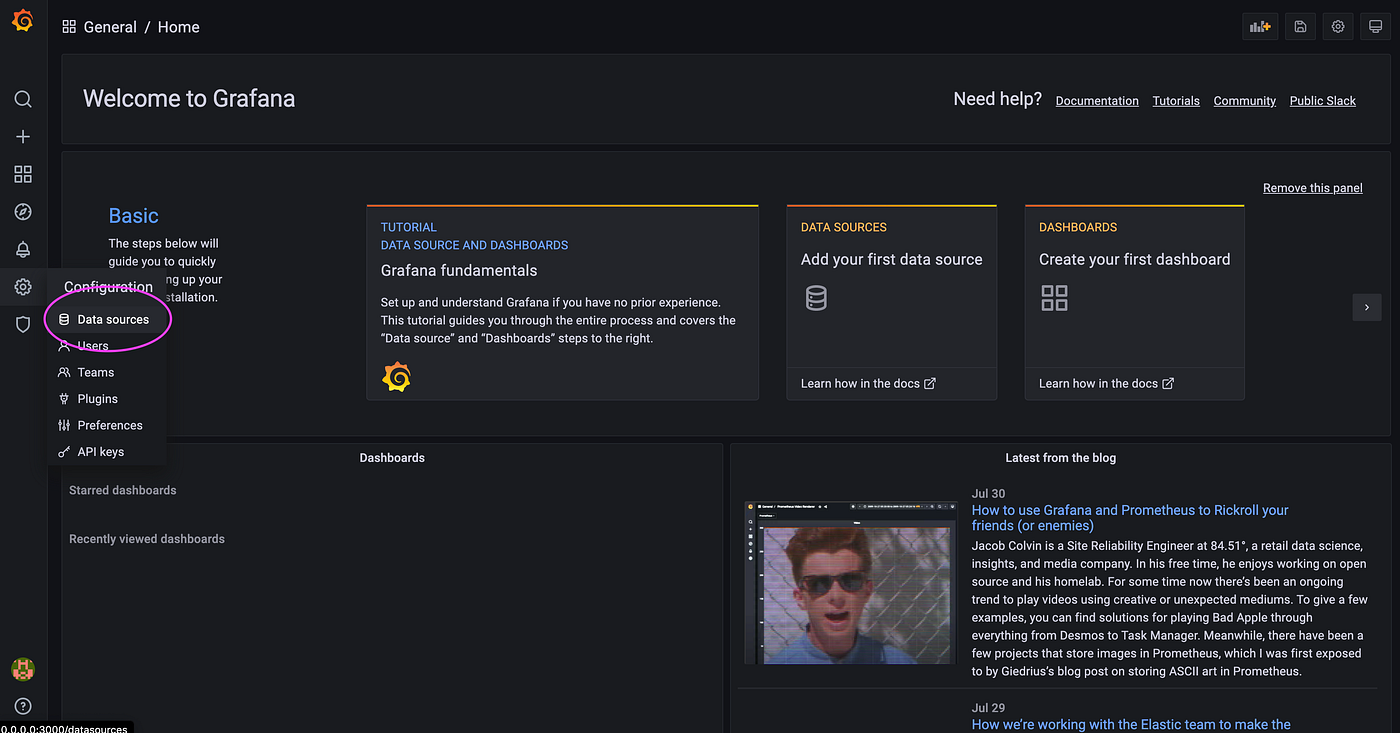Open the Grafana fundamentals tutorial card
1400x733 pixels.
click(563, 303)
